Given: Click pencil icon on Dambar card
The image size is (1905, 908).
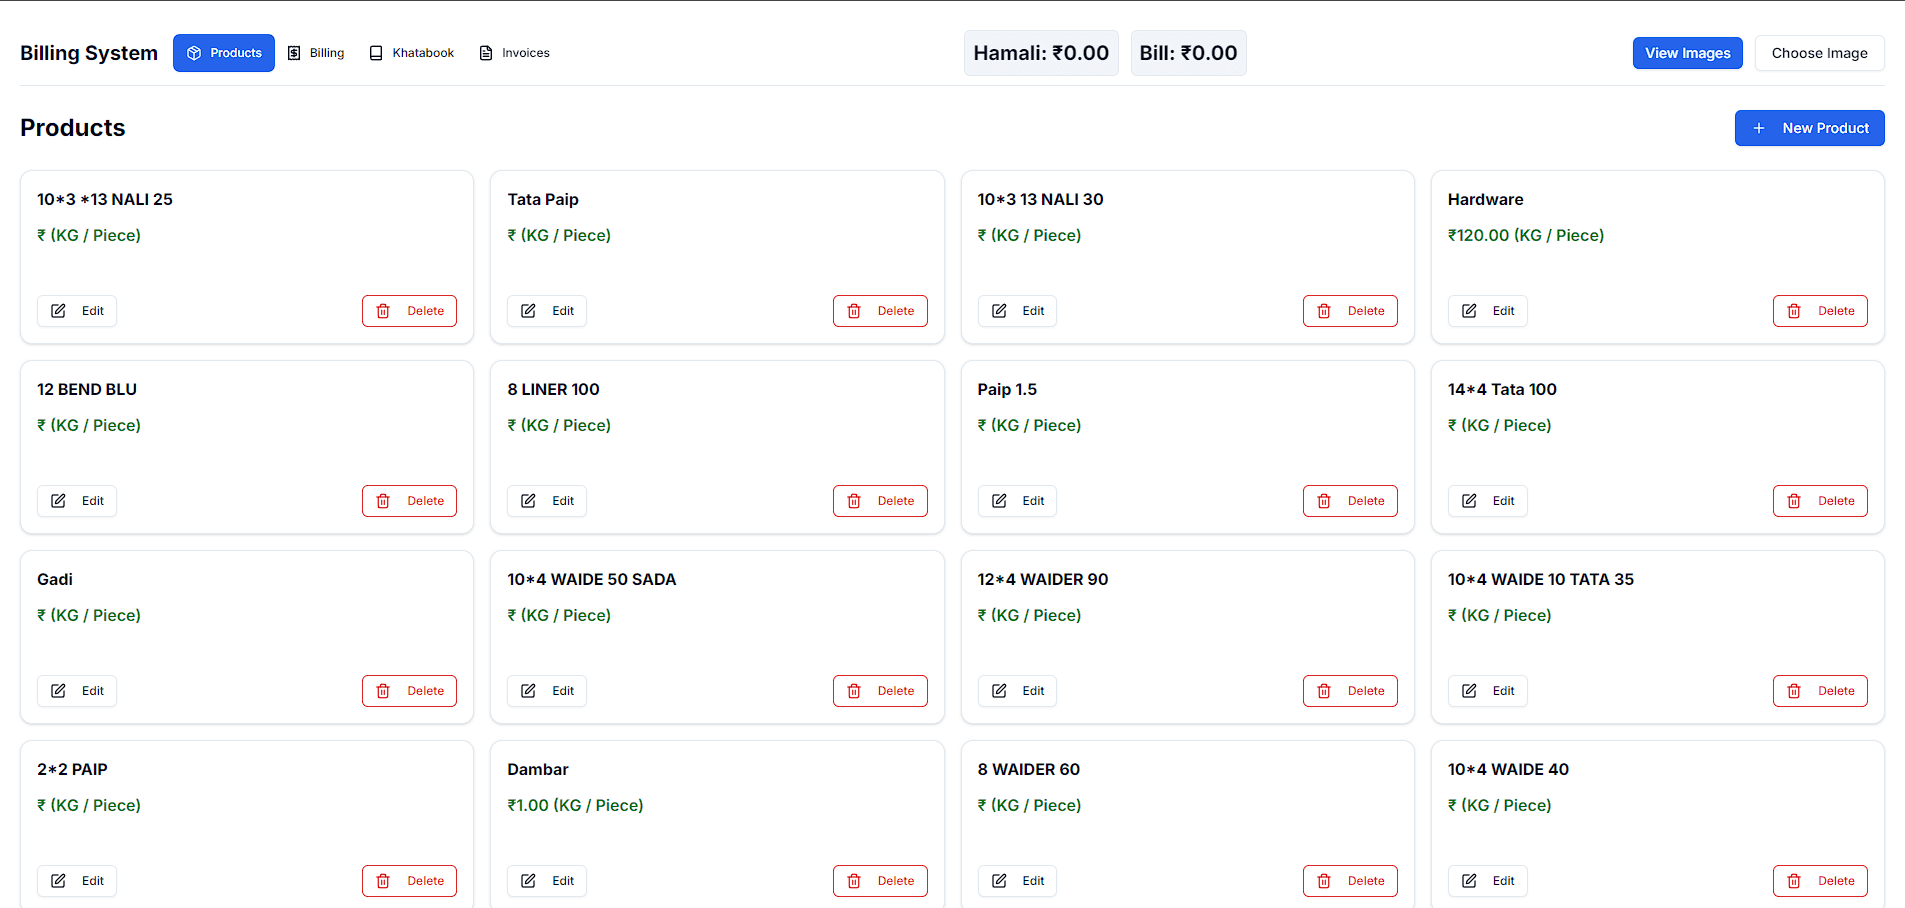Looking at the screenshot, I should (x=529, y=881).
